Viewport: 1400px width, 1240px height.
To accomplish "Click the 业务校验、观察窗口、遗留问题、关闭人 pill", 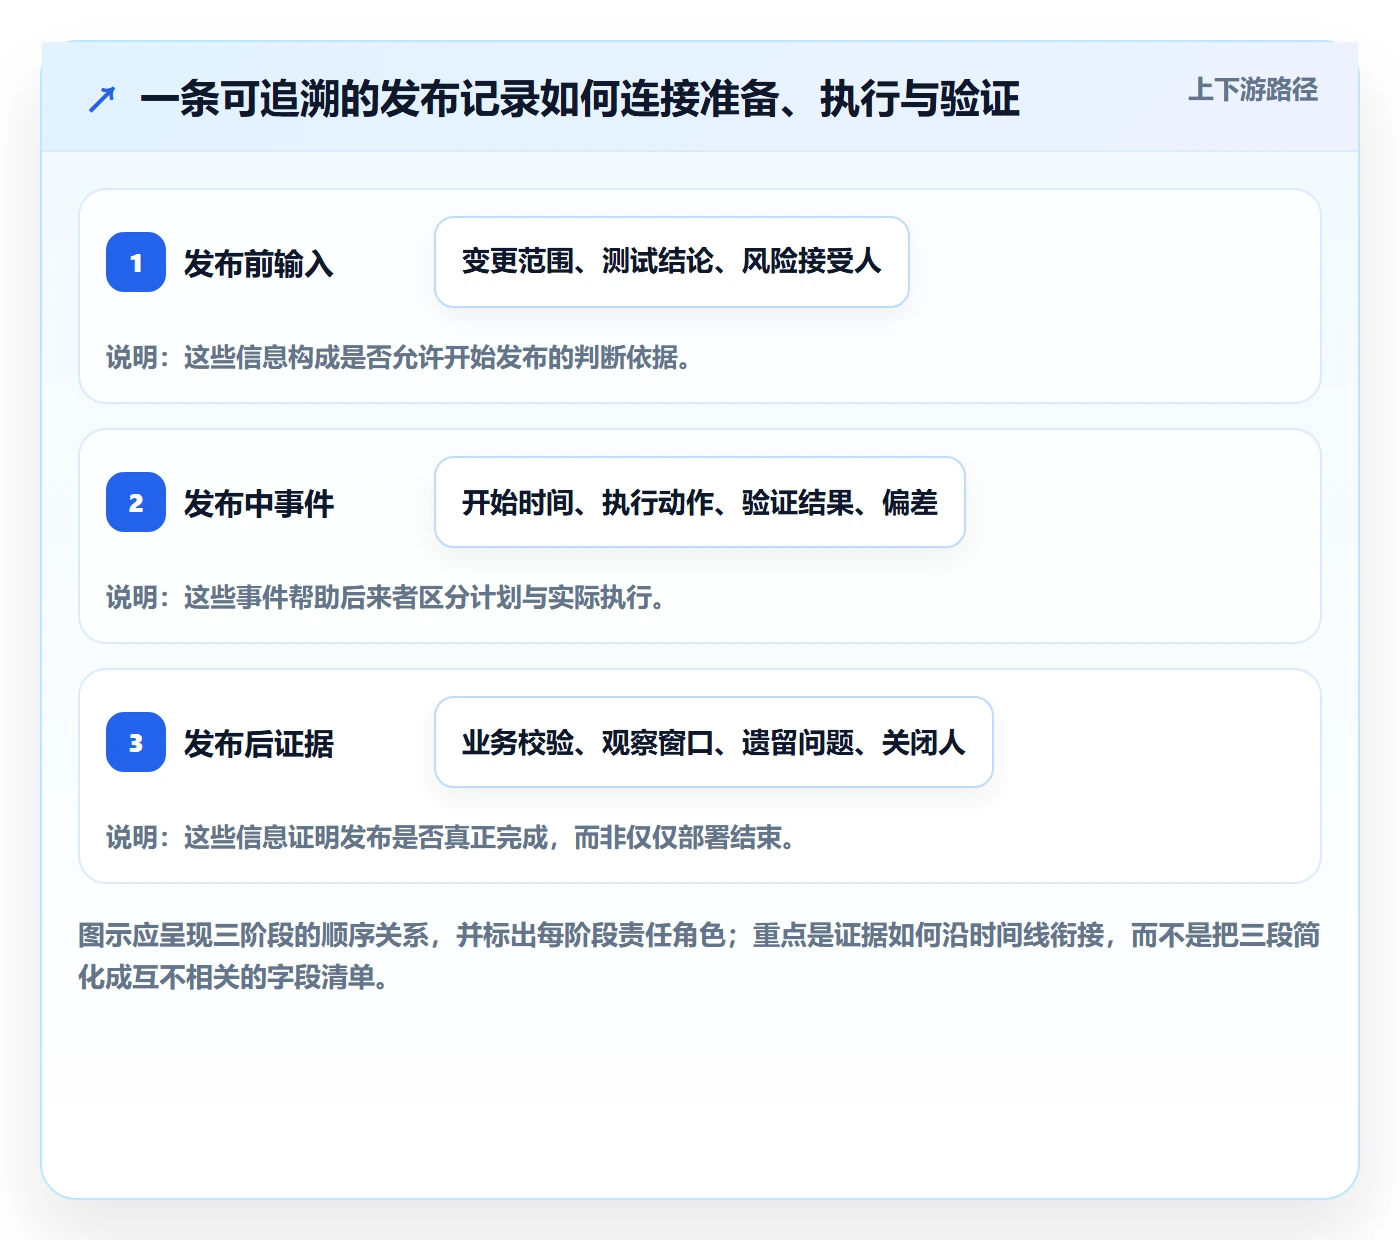I will 714,742.
